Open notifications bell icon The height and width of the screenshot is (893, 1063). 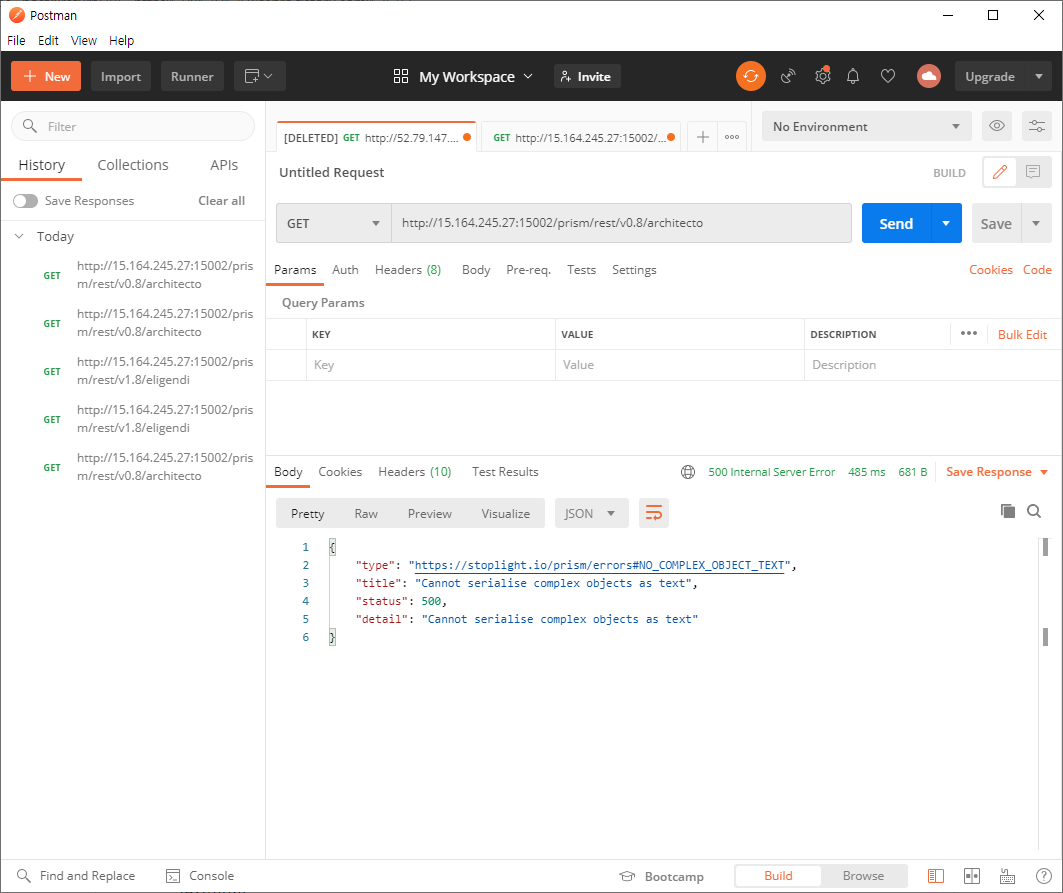pyautogui.click(x=853, y=77)
